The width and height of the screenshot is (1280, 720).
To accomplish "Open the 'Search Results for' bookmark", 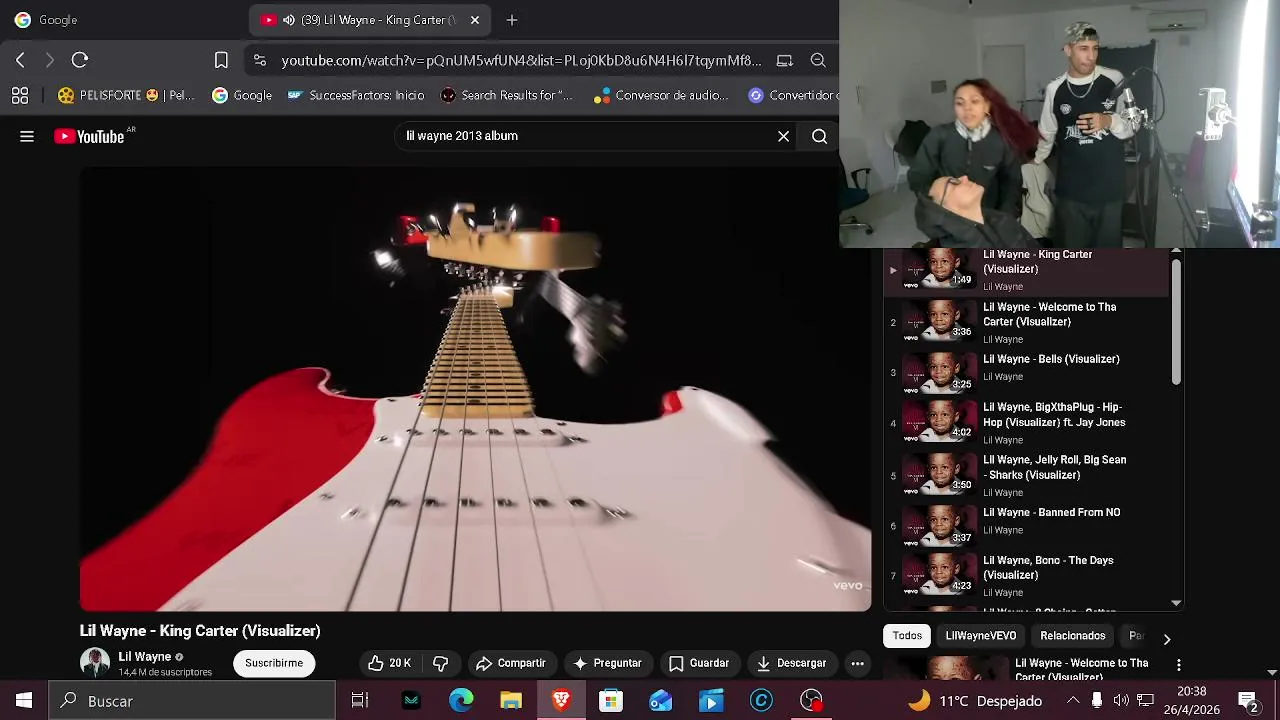I will tap(507, 95).
